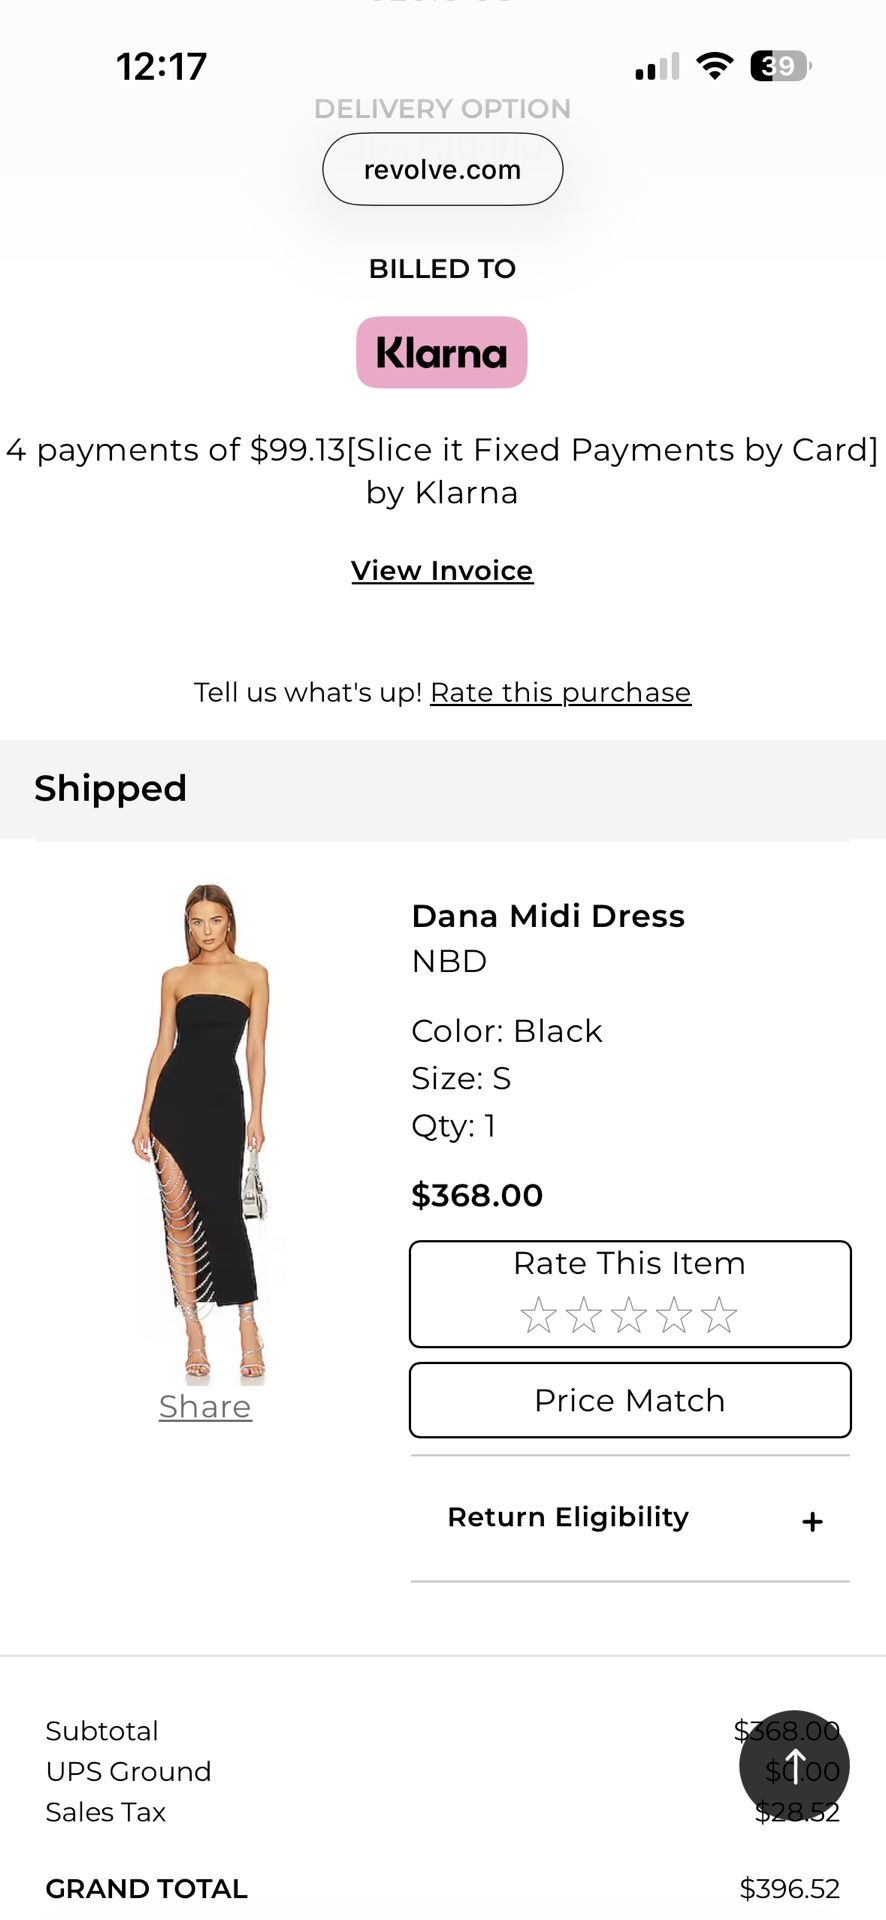Screen dimensions: 886x1920
Task: Give the dress five stars
Action: [x=719, y=1315]
